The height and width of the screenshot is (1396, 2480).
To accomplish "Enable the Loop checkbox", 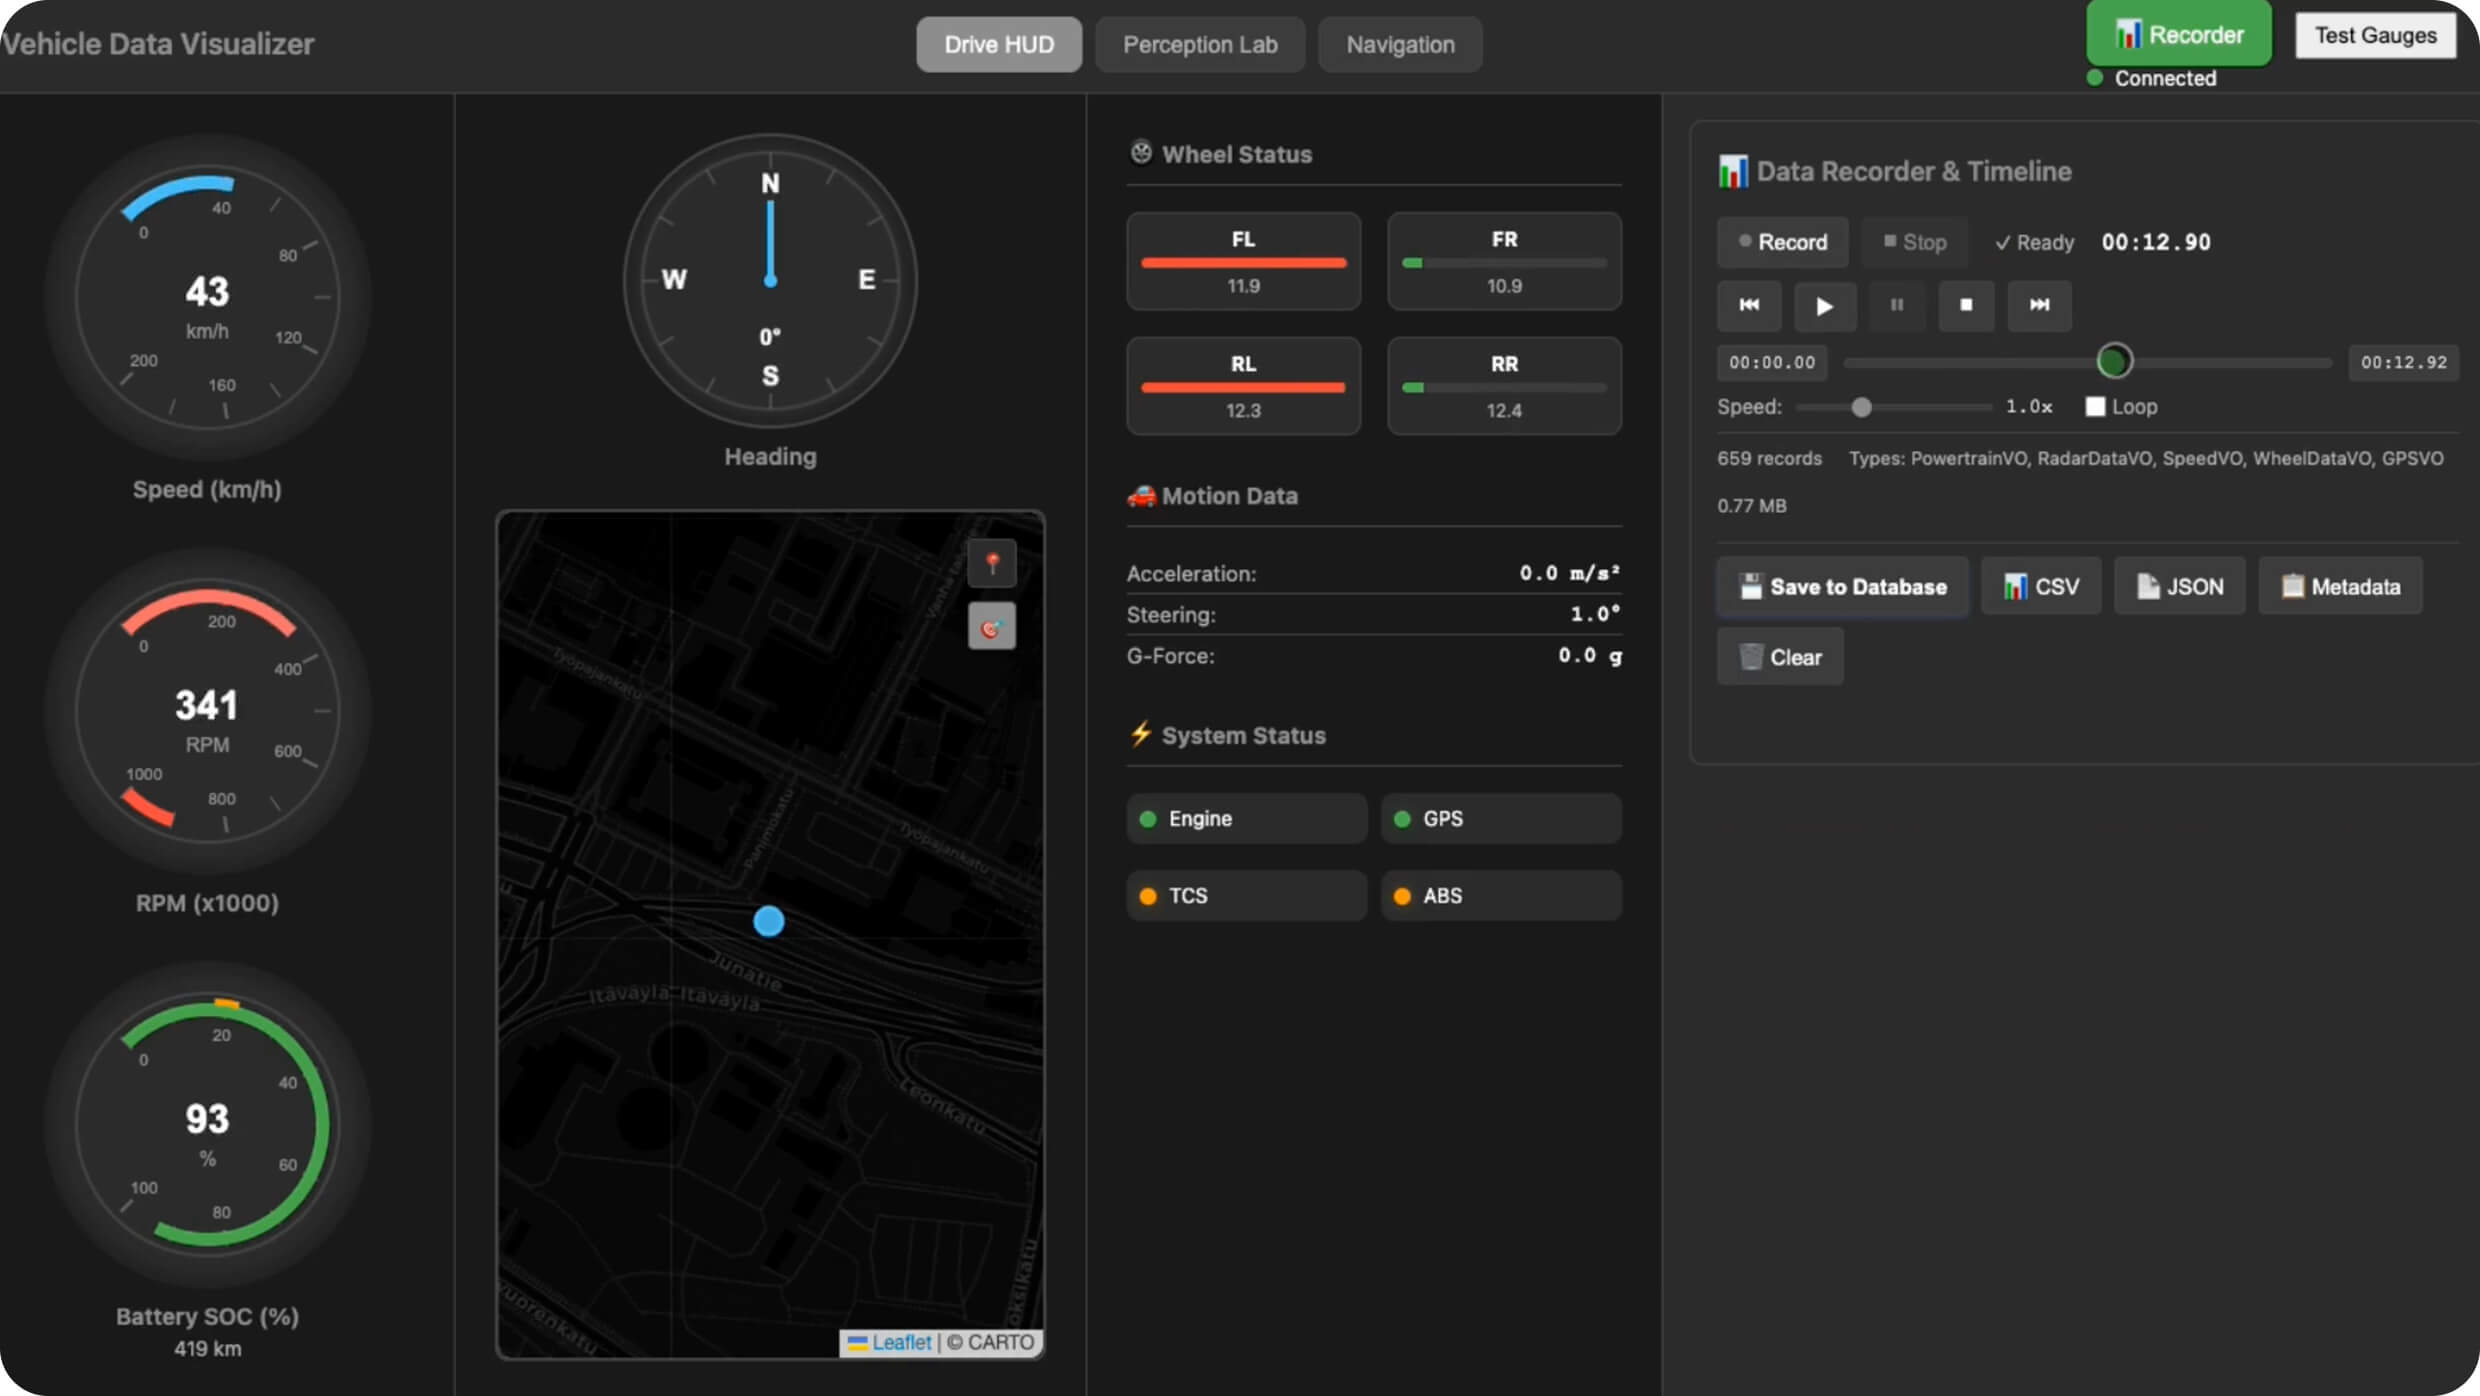I will pyautogui.click(x=2095, y=407).
